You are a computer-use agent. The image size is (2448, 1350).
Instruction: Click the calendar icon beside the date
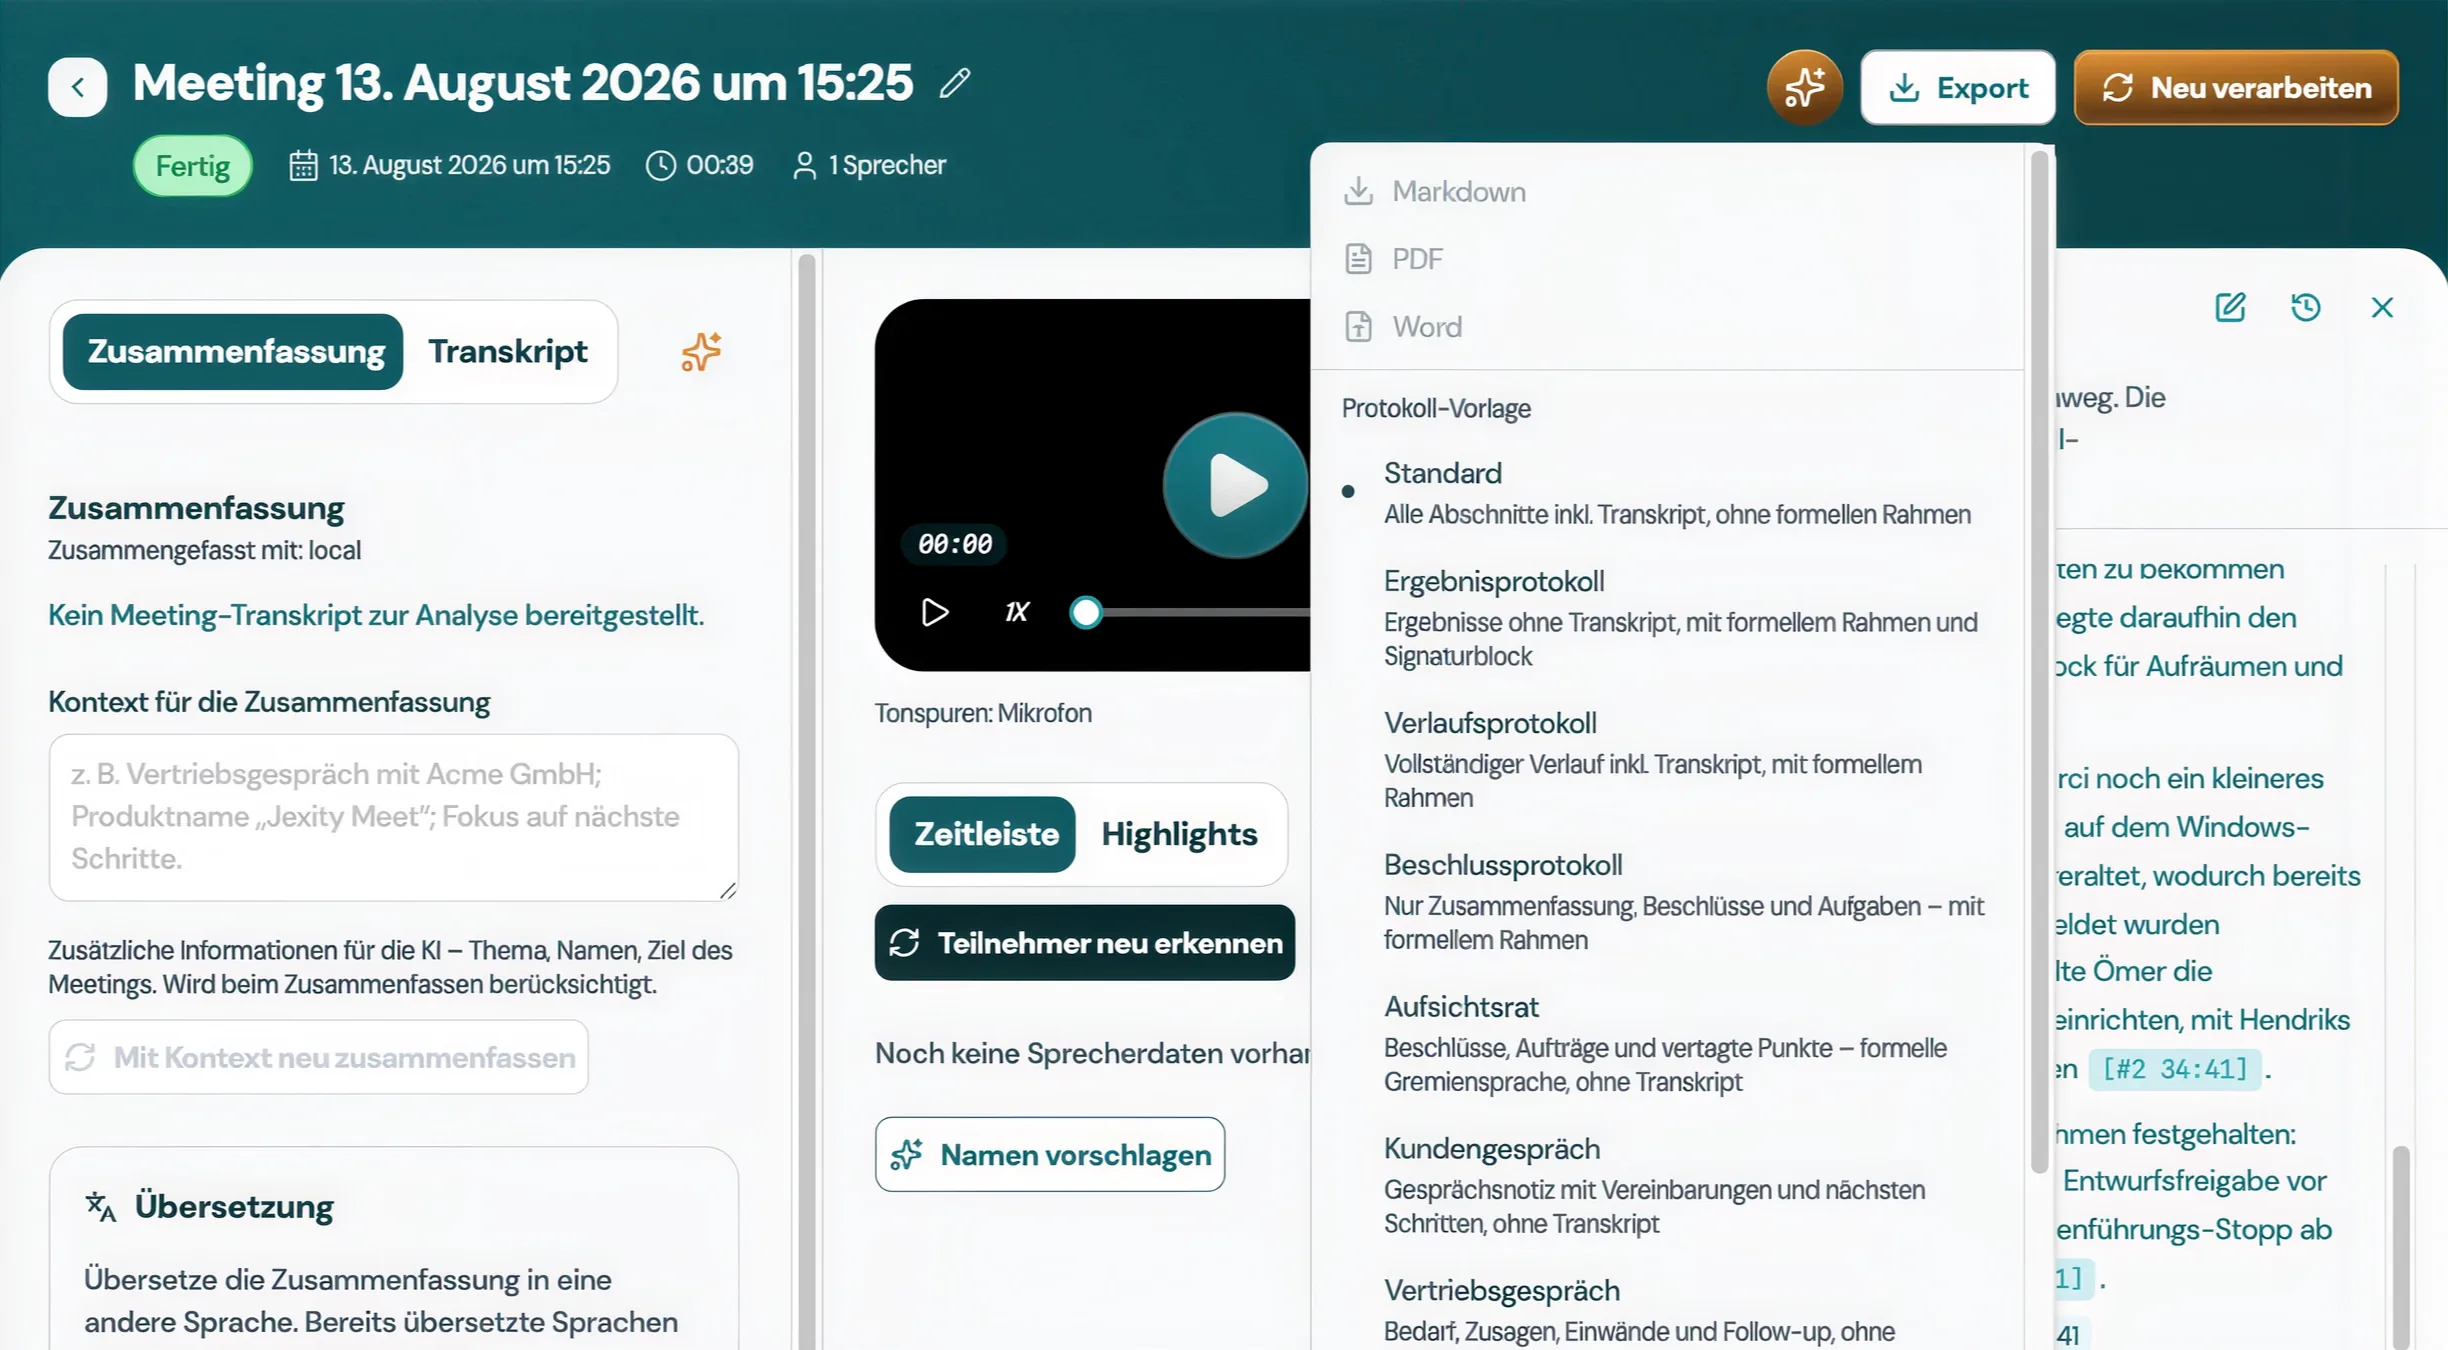click(x=303, y=165)
